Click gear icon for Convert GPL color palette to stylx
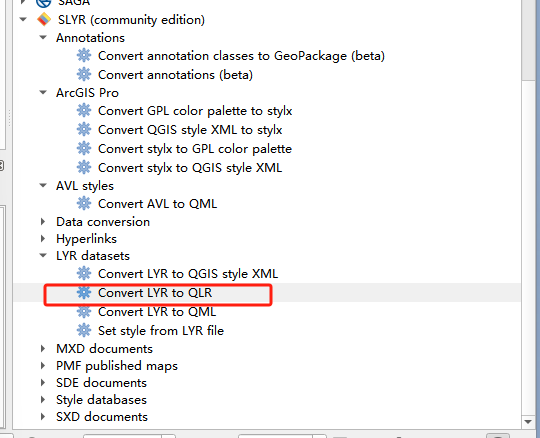The height and width of the screenshot is (438, 540). tap(84, 111)
